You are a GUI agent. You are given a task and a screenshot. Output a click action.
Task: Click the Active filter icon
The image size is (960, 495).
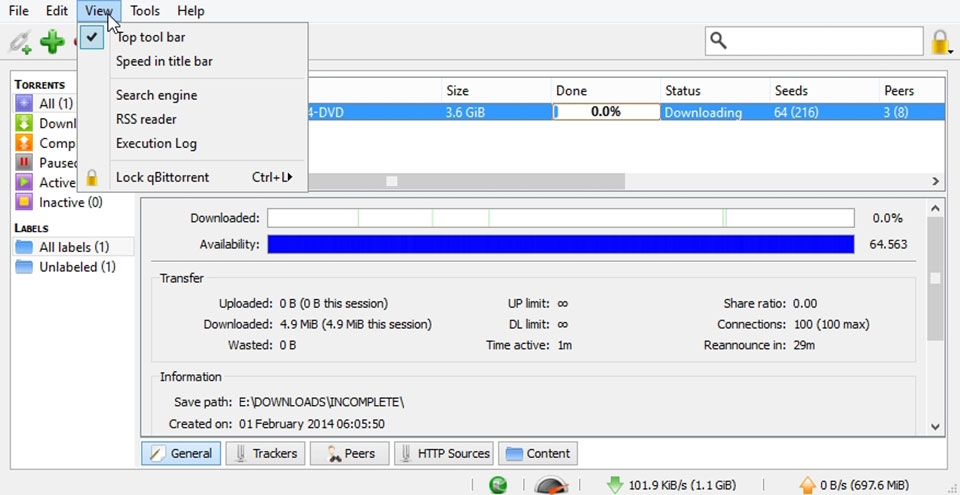pos(24,182)
